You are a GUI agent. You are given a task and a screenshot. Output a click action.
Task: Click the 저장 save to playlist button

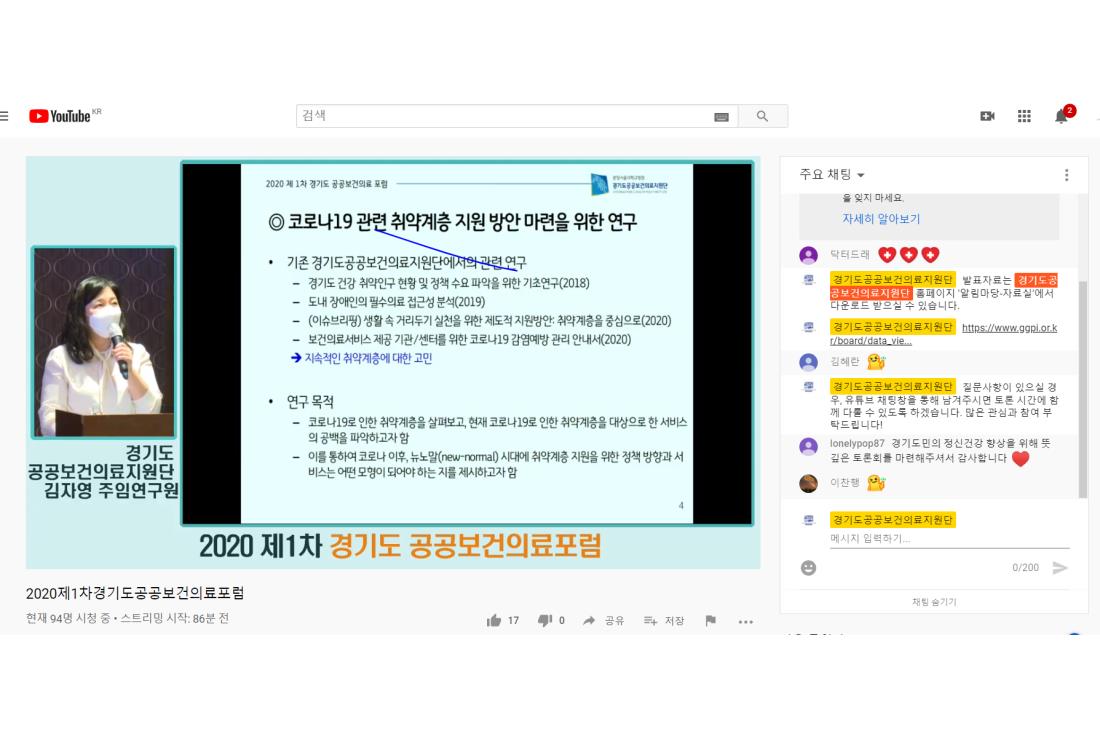point(664,621)
